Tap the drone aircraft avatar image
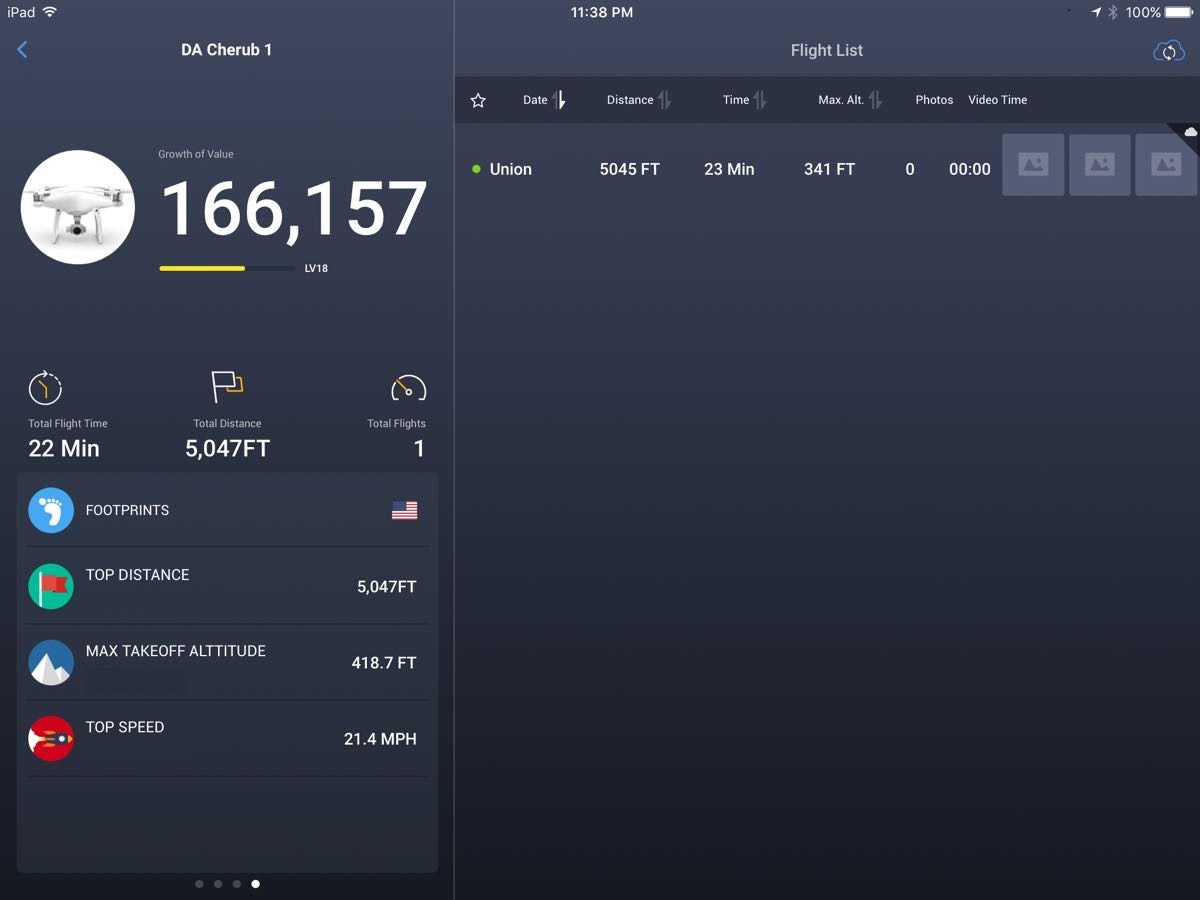This screenshot has height=900, width=1200. 78,207
